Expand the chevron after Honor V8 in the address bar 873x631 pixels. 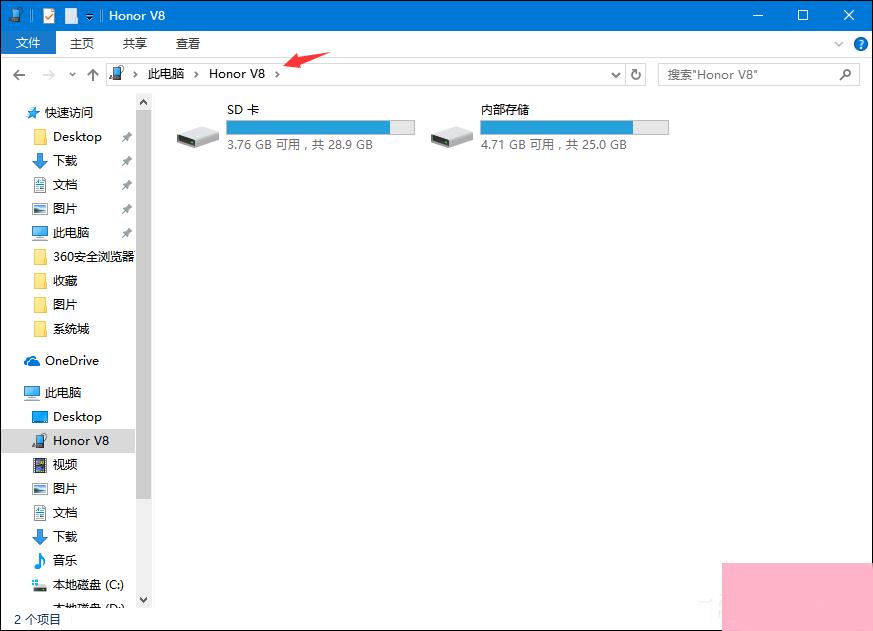point(277,75)
